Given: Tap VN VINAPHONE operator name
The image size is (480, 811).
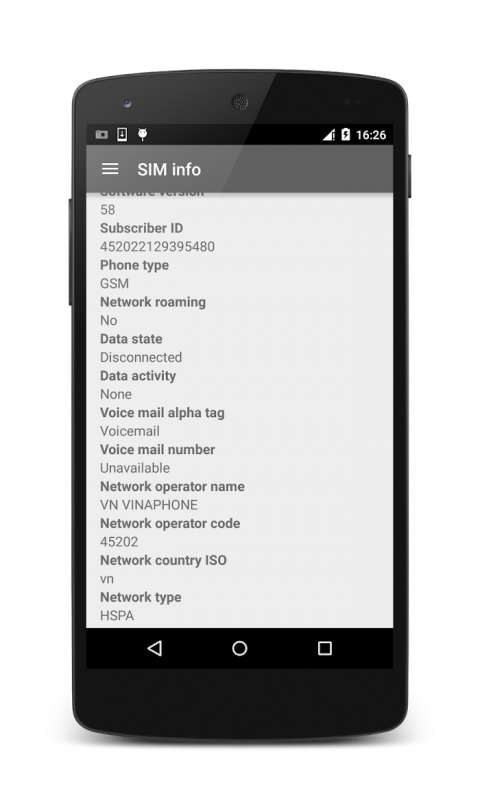Looking at the screenshot, I should [148, 505].
